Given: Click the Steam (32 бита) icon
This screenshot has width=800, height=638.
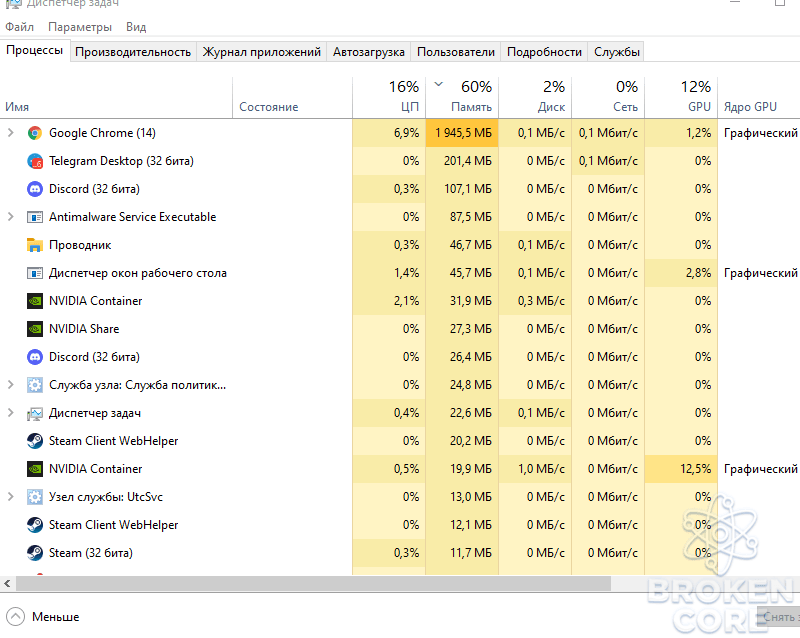Looking at the screenshot, I should click(x=35, y=553).
